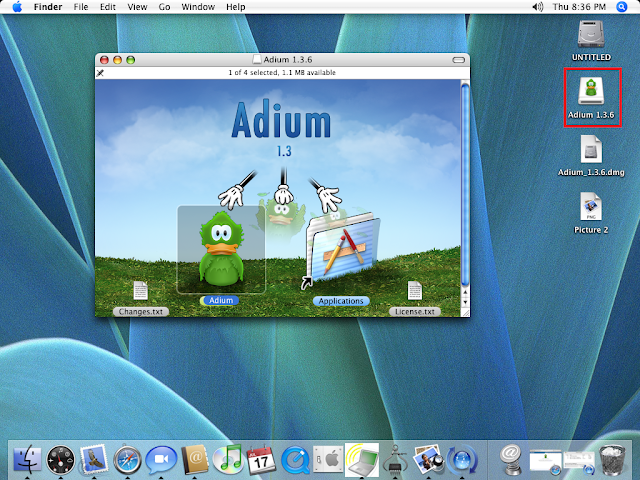Select the Adium_1.3.6.dmg file on desktop
The height and width of the screenshot is (480, 640).
[x=591, y=149]
